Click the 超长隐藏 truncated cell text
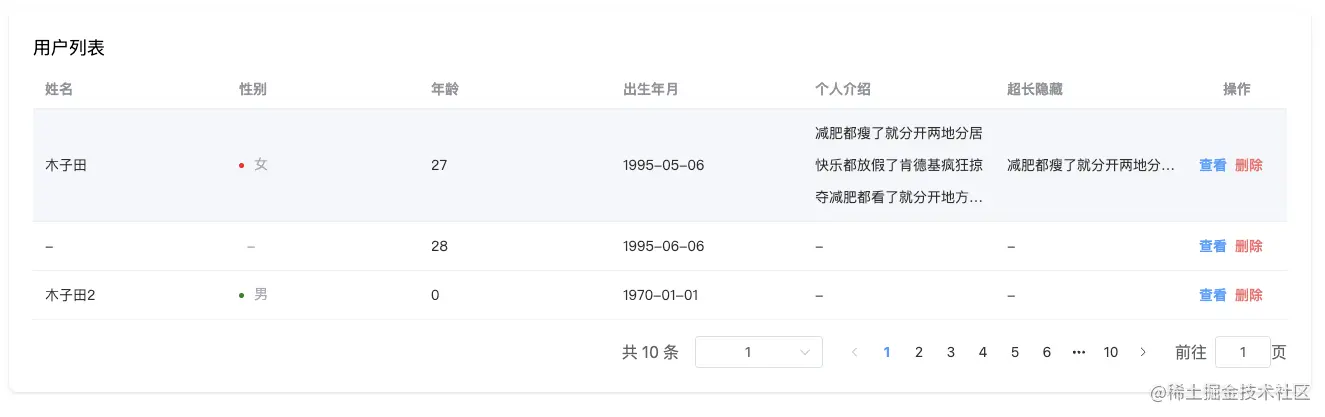Screen dimensions: 1325x417 tap(1090, 165)
